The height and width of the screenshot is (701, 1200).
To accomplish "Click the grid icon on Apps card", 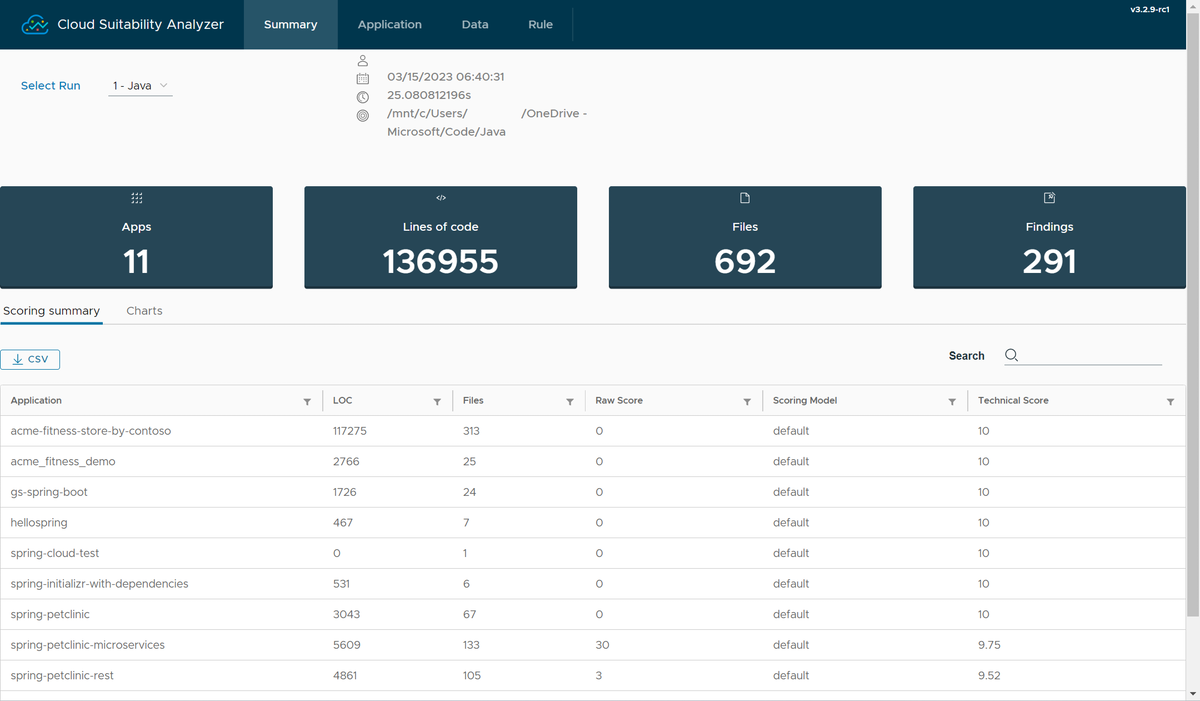I will [136, 198].
